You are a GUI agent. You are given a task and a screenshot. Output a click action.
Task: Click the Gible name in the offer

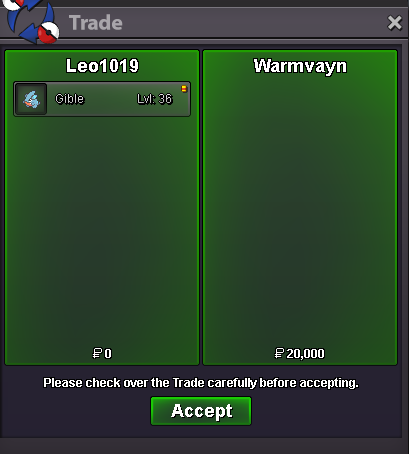[x=70, y=99]
